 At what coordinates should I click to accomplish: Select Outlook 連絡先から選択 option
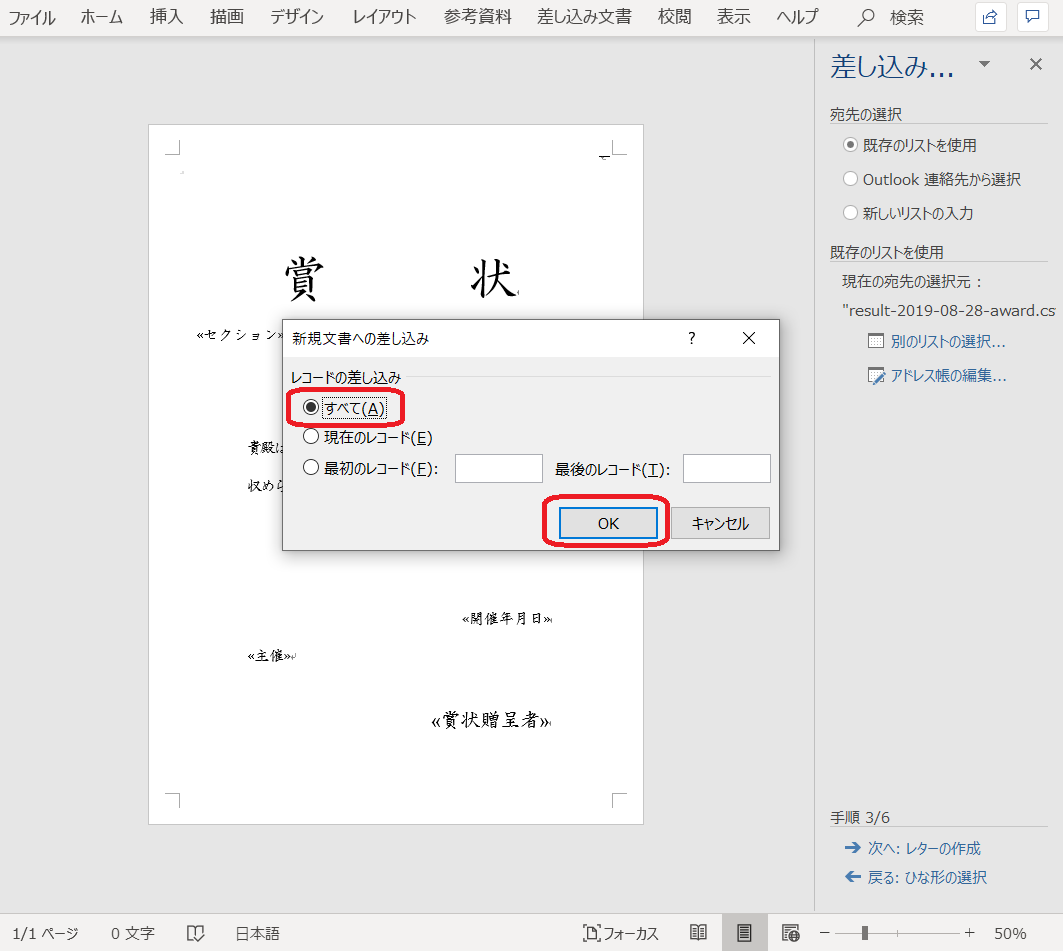coord(850,179)
